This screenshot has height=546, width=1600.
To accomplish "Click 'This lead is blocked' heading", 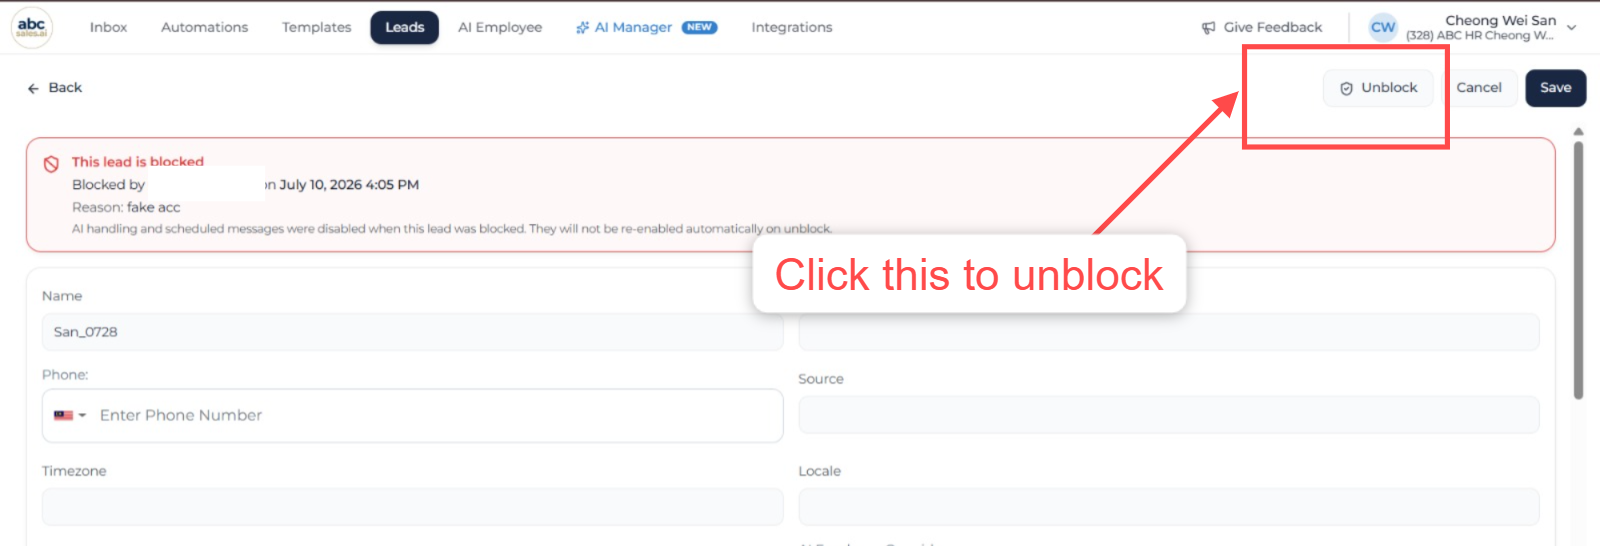I will [138, 161].
